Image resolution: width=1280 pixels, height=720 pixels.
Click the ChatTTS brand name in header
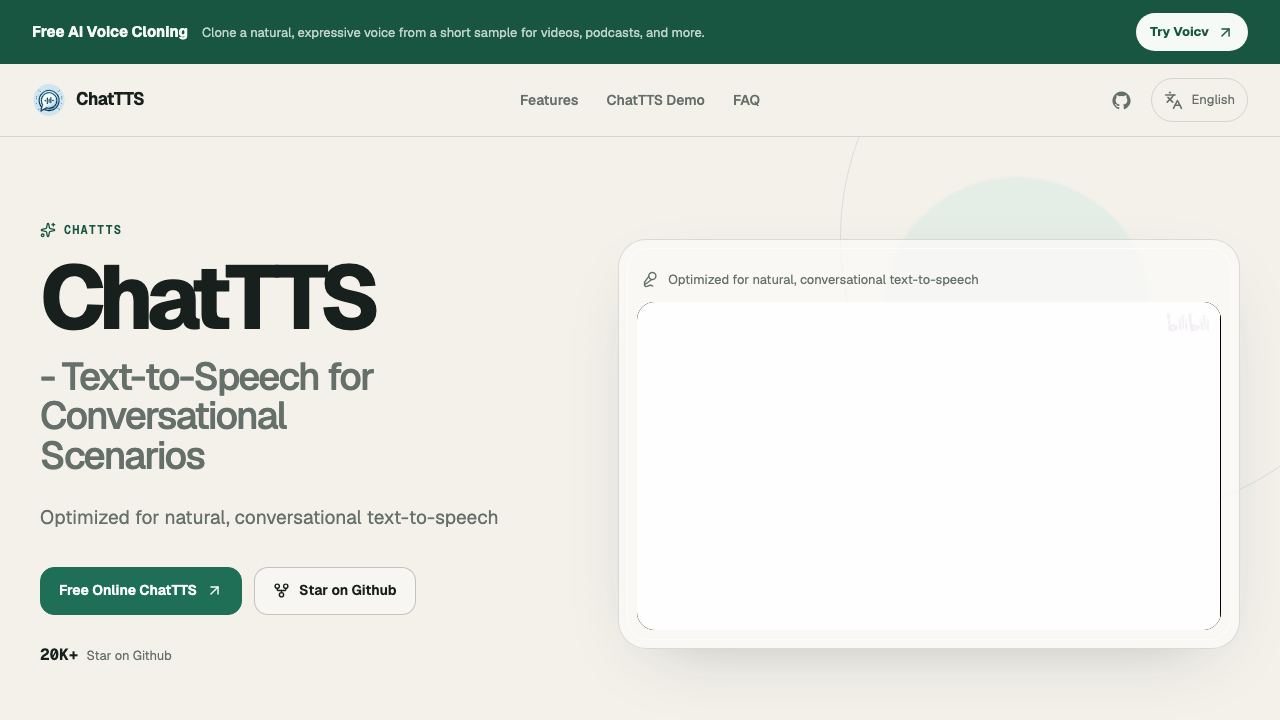tap(110, 99)
